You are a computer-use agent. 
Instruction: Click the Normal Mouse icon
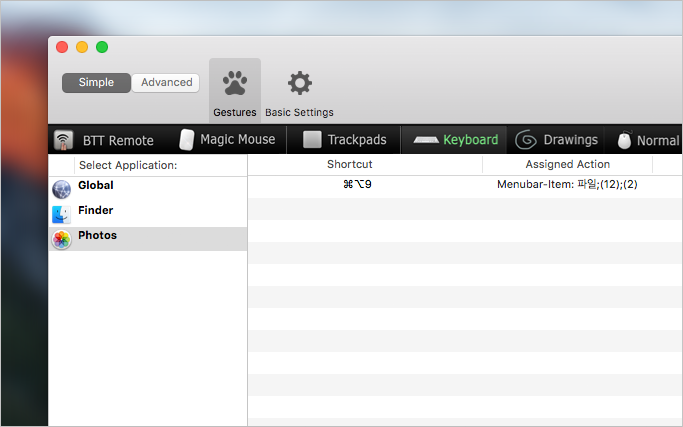click(624, 140)
